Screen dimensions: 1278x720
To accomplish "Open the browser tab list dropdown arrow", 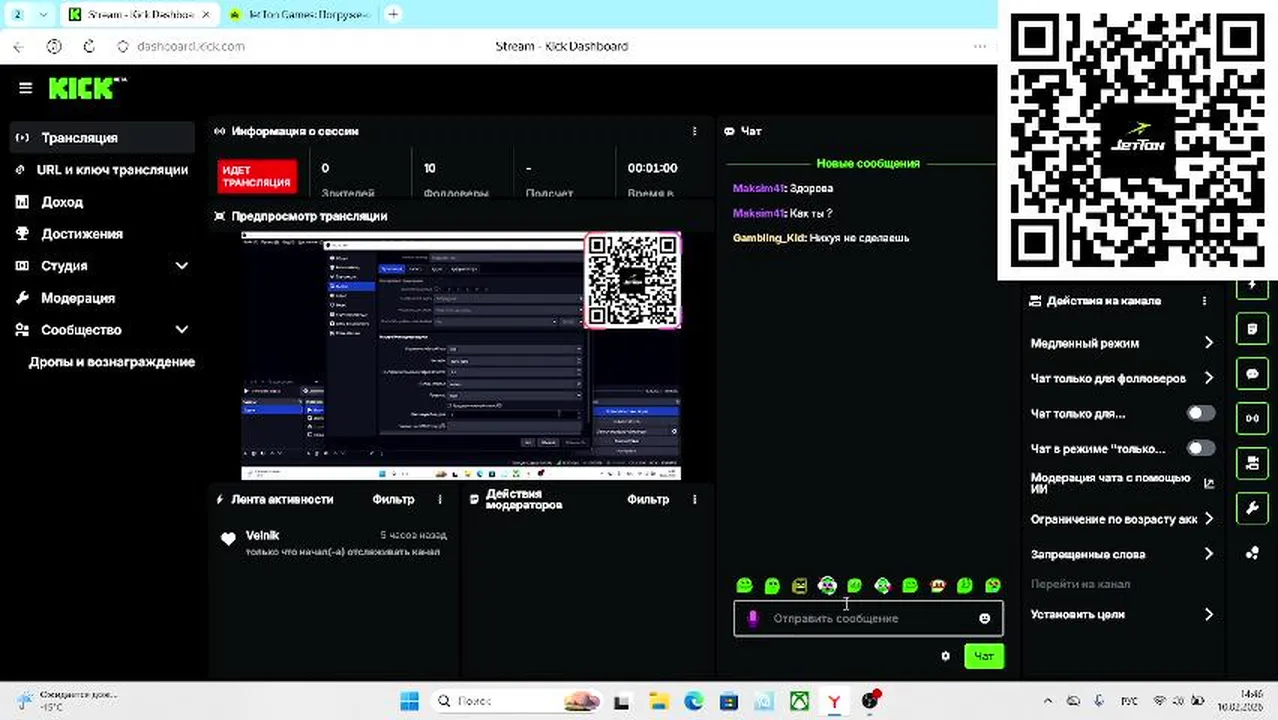I will coord(43,14).
